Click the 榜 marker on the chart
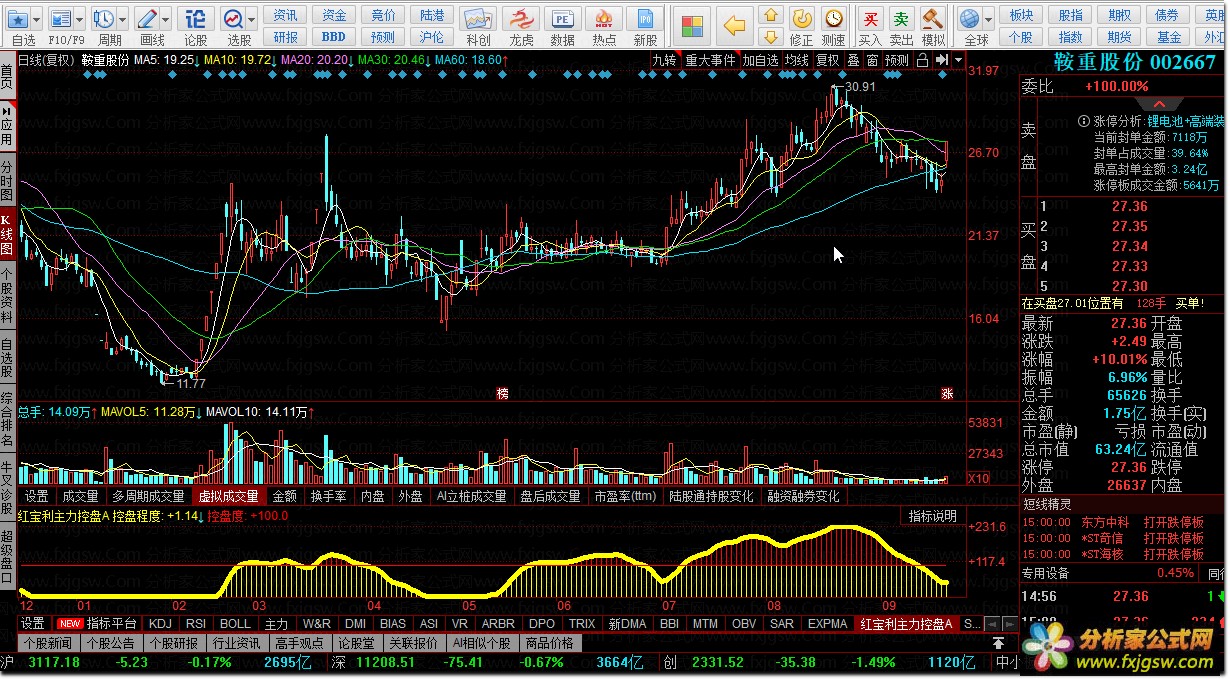The width and height of the screenshot is (1230, 679). (x=501, y=393)
